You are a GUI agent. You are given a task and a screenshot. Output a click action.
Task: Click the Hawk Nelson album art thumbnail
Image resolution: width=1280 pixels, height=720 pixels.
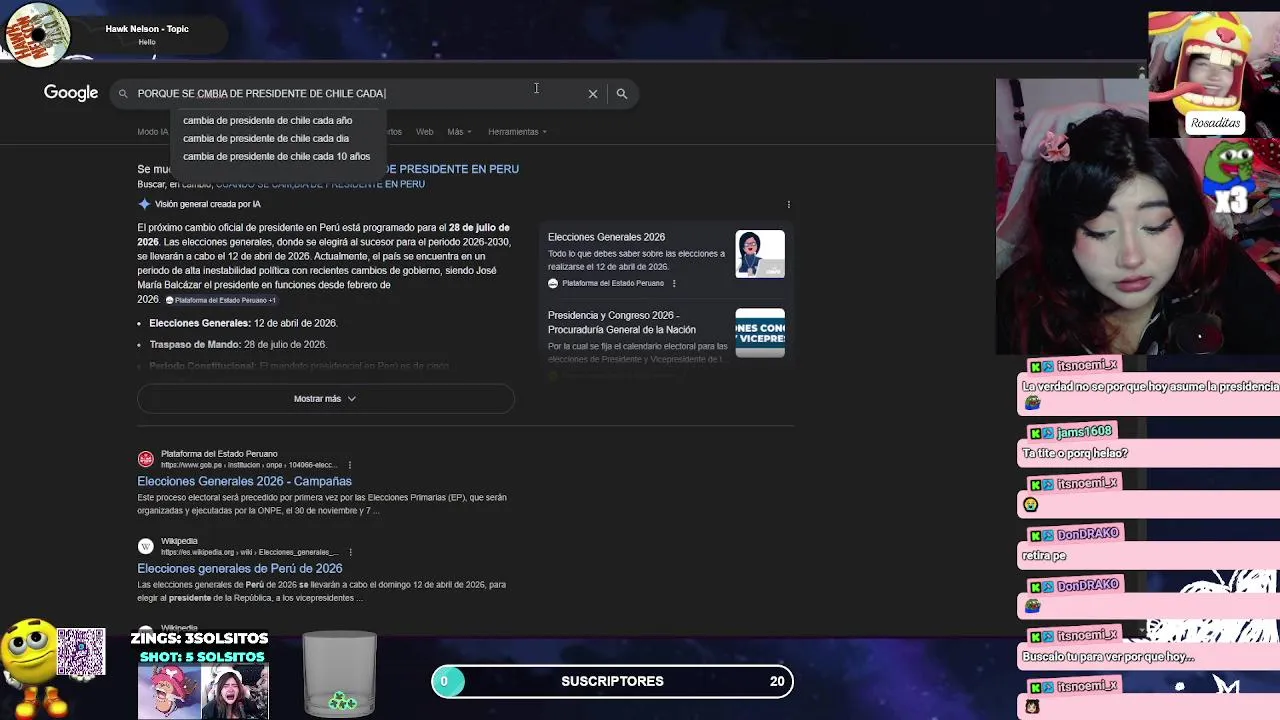pyautogui.click(x=37, y=34)
